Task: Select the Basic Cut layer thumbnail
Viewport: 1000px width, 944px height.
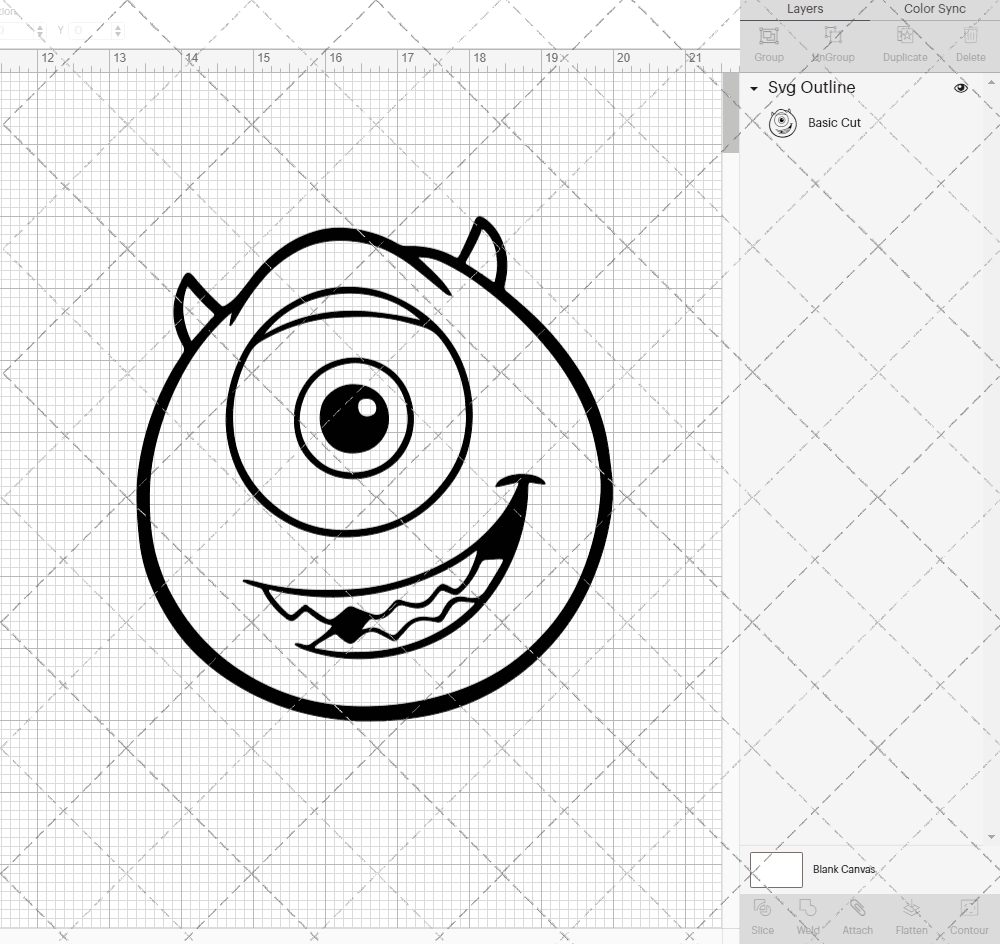Action: [783, 123]
